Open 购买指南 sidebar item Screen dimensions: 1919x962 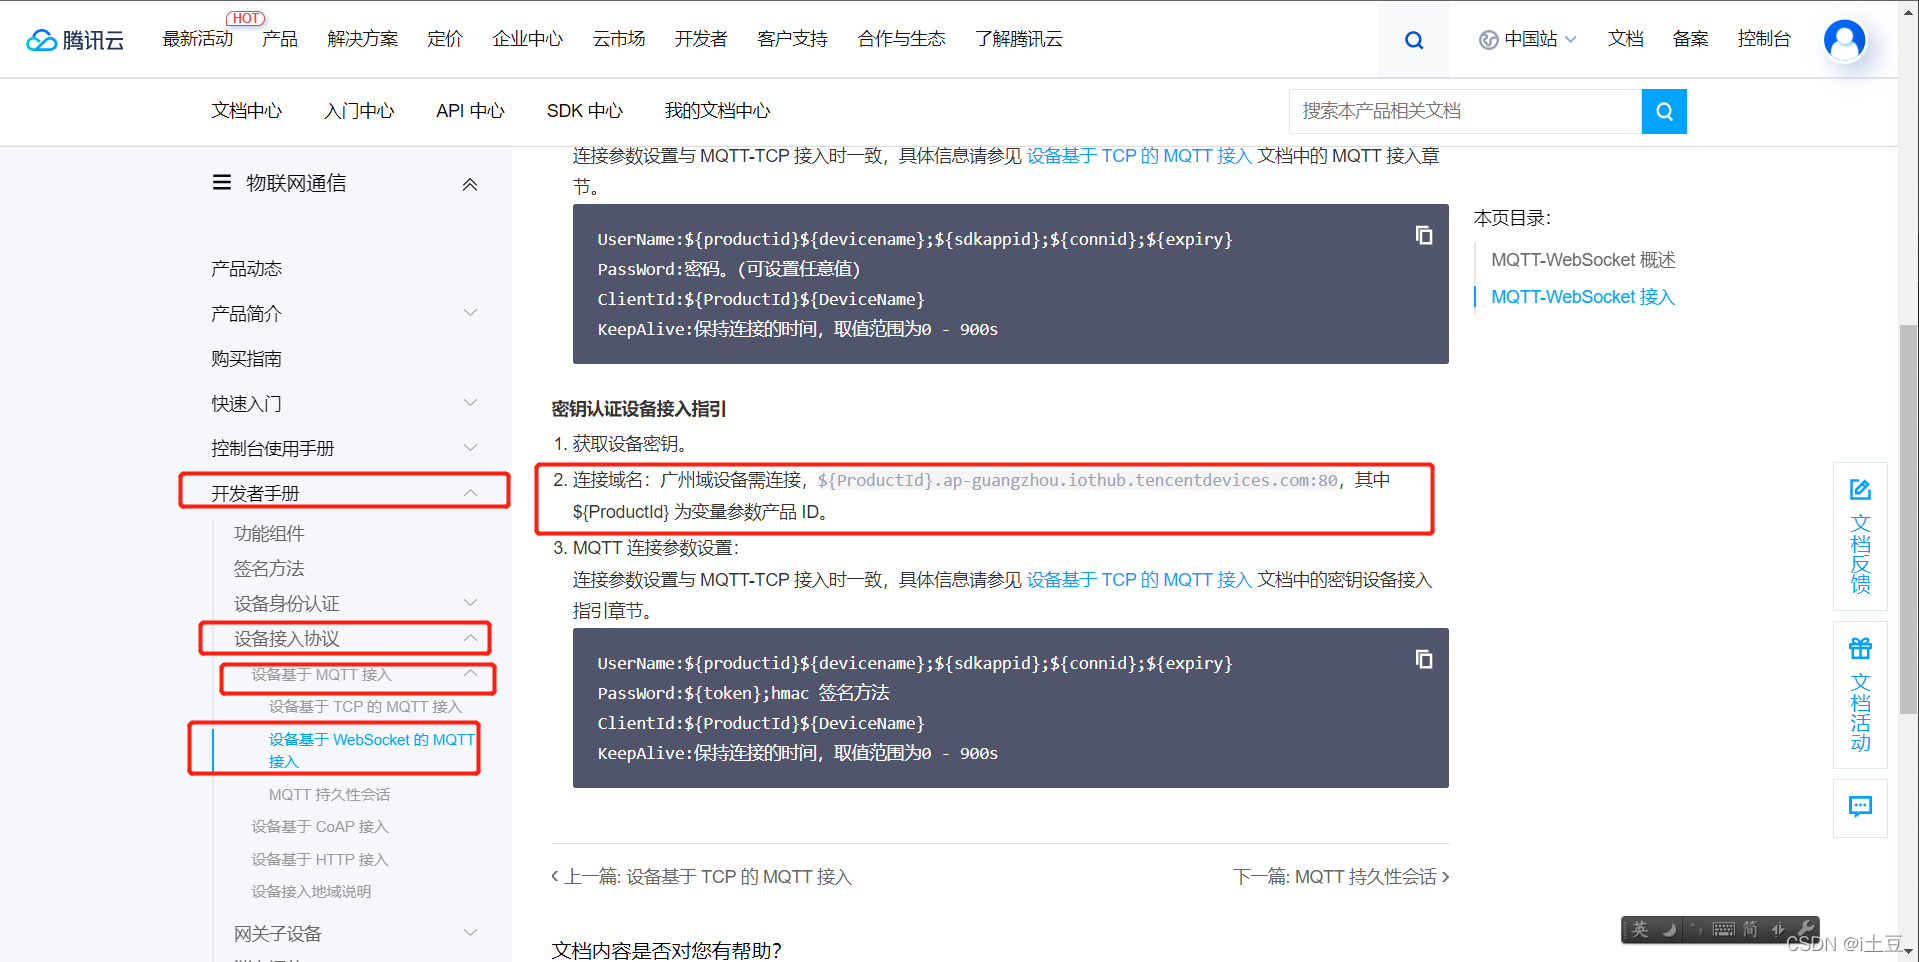click(x=247, y=358)
